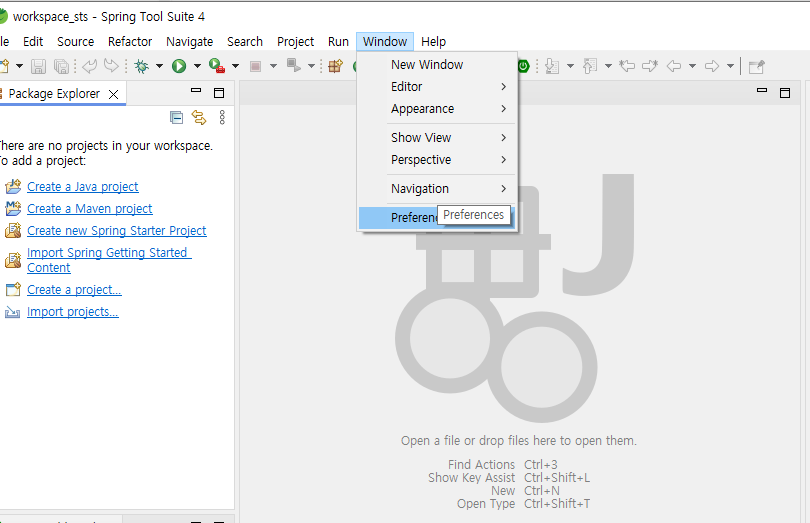Open the Back history dropdown arrow
810x523 pixels.
[692, 66]
